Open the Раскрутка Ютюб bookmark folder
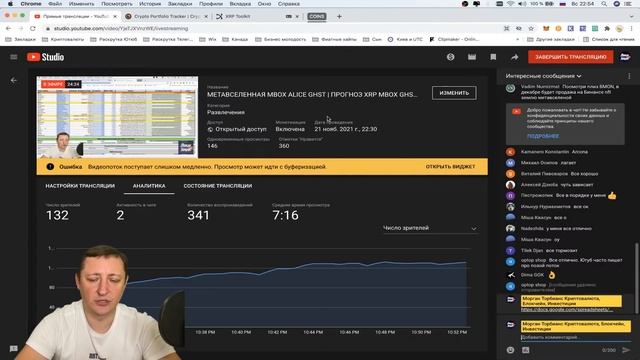 tap(114, 39)
